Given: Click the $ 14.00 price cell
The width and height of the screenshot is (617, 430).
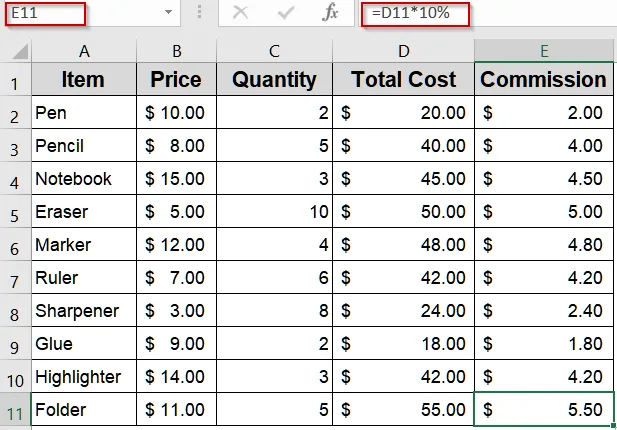Looking at the screenshot, I should [x=177, y=377].
